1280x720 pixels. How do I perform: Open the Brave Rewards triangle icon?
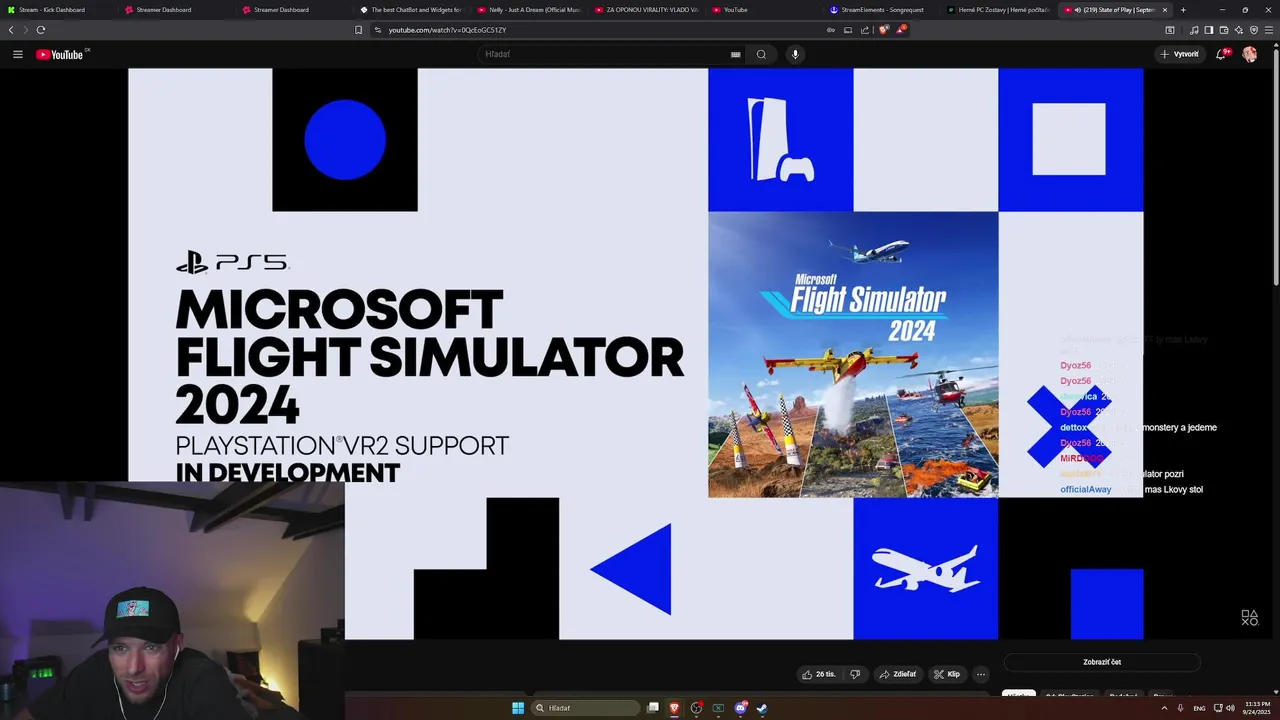(900, 30)
